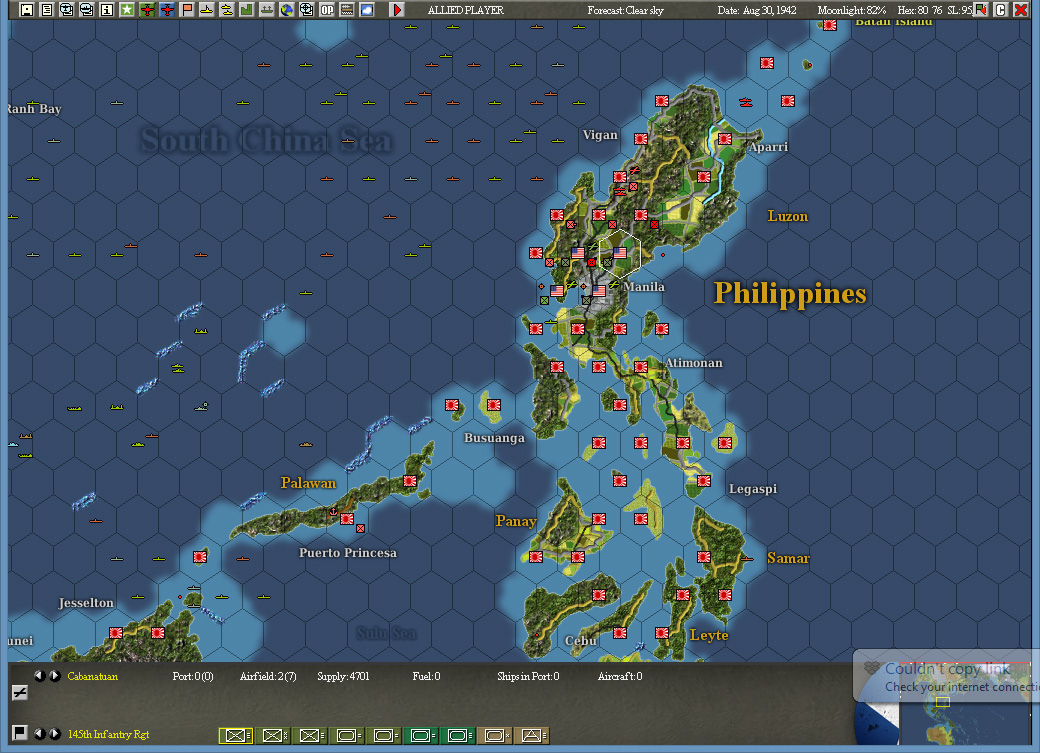The height and width of the screenshot is (753, 1040).
Task: Click the 'Couldn't copy link' notification
Action: 947,677
